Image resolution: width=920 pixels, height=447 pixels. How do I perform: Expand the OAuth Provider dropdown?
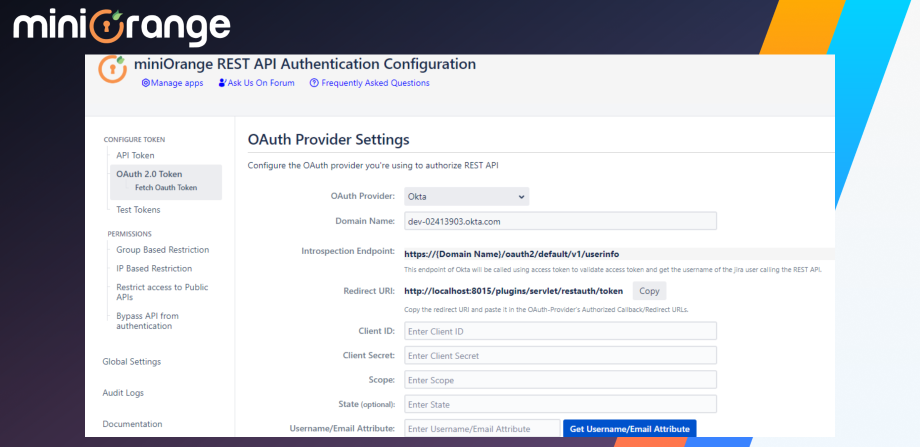pos(466,196)
